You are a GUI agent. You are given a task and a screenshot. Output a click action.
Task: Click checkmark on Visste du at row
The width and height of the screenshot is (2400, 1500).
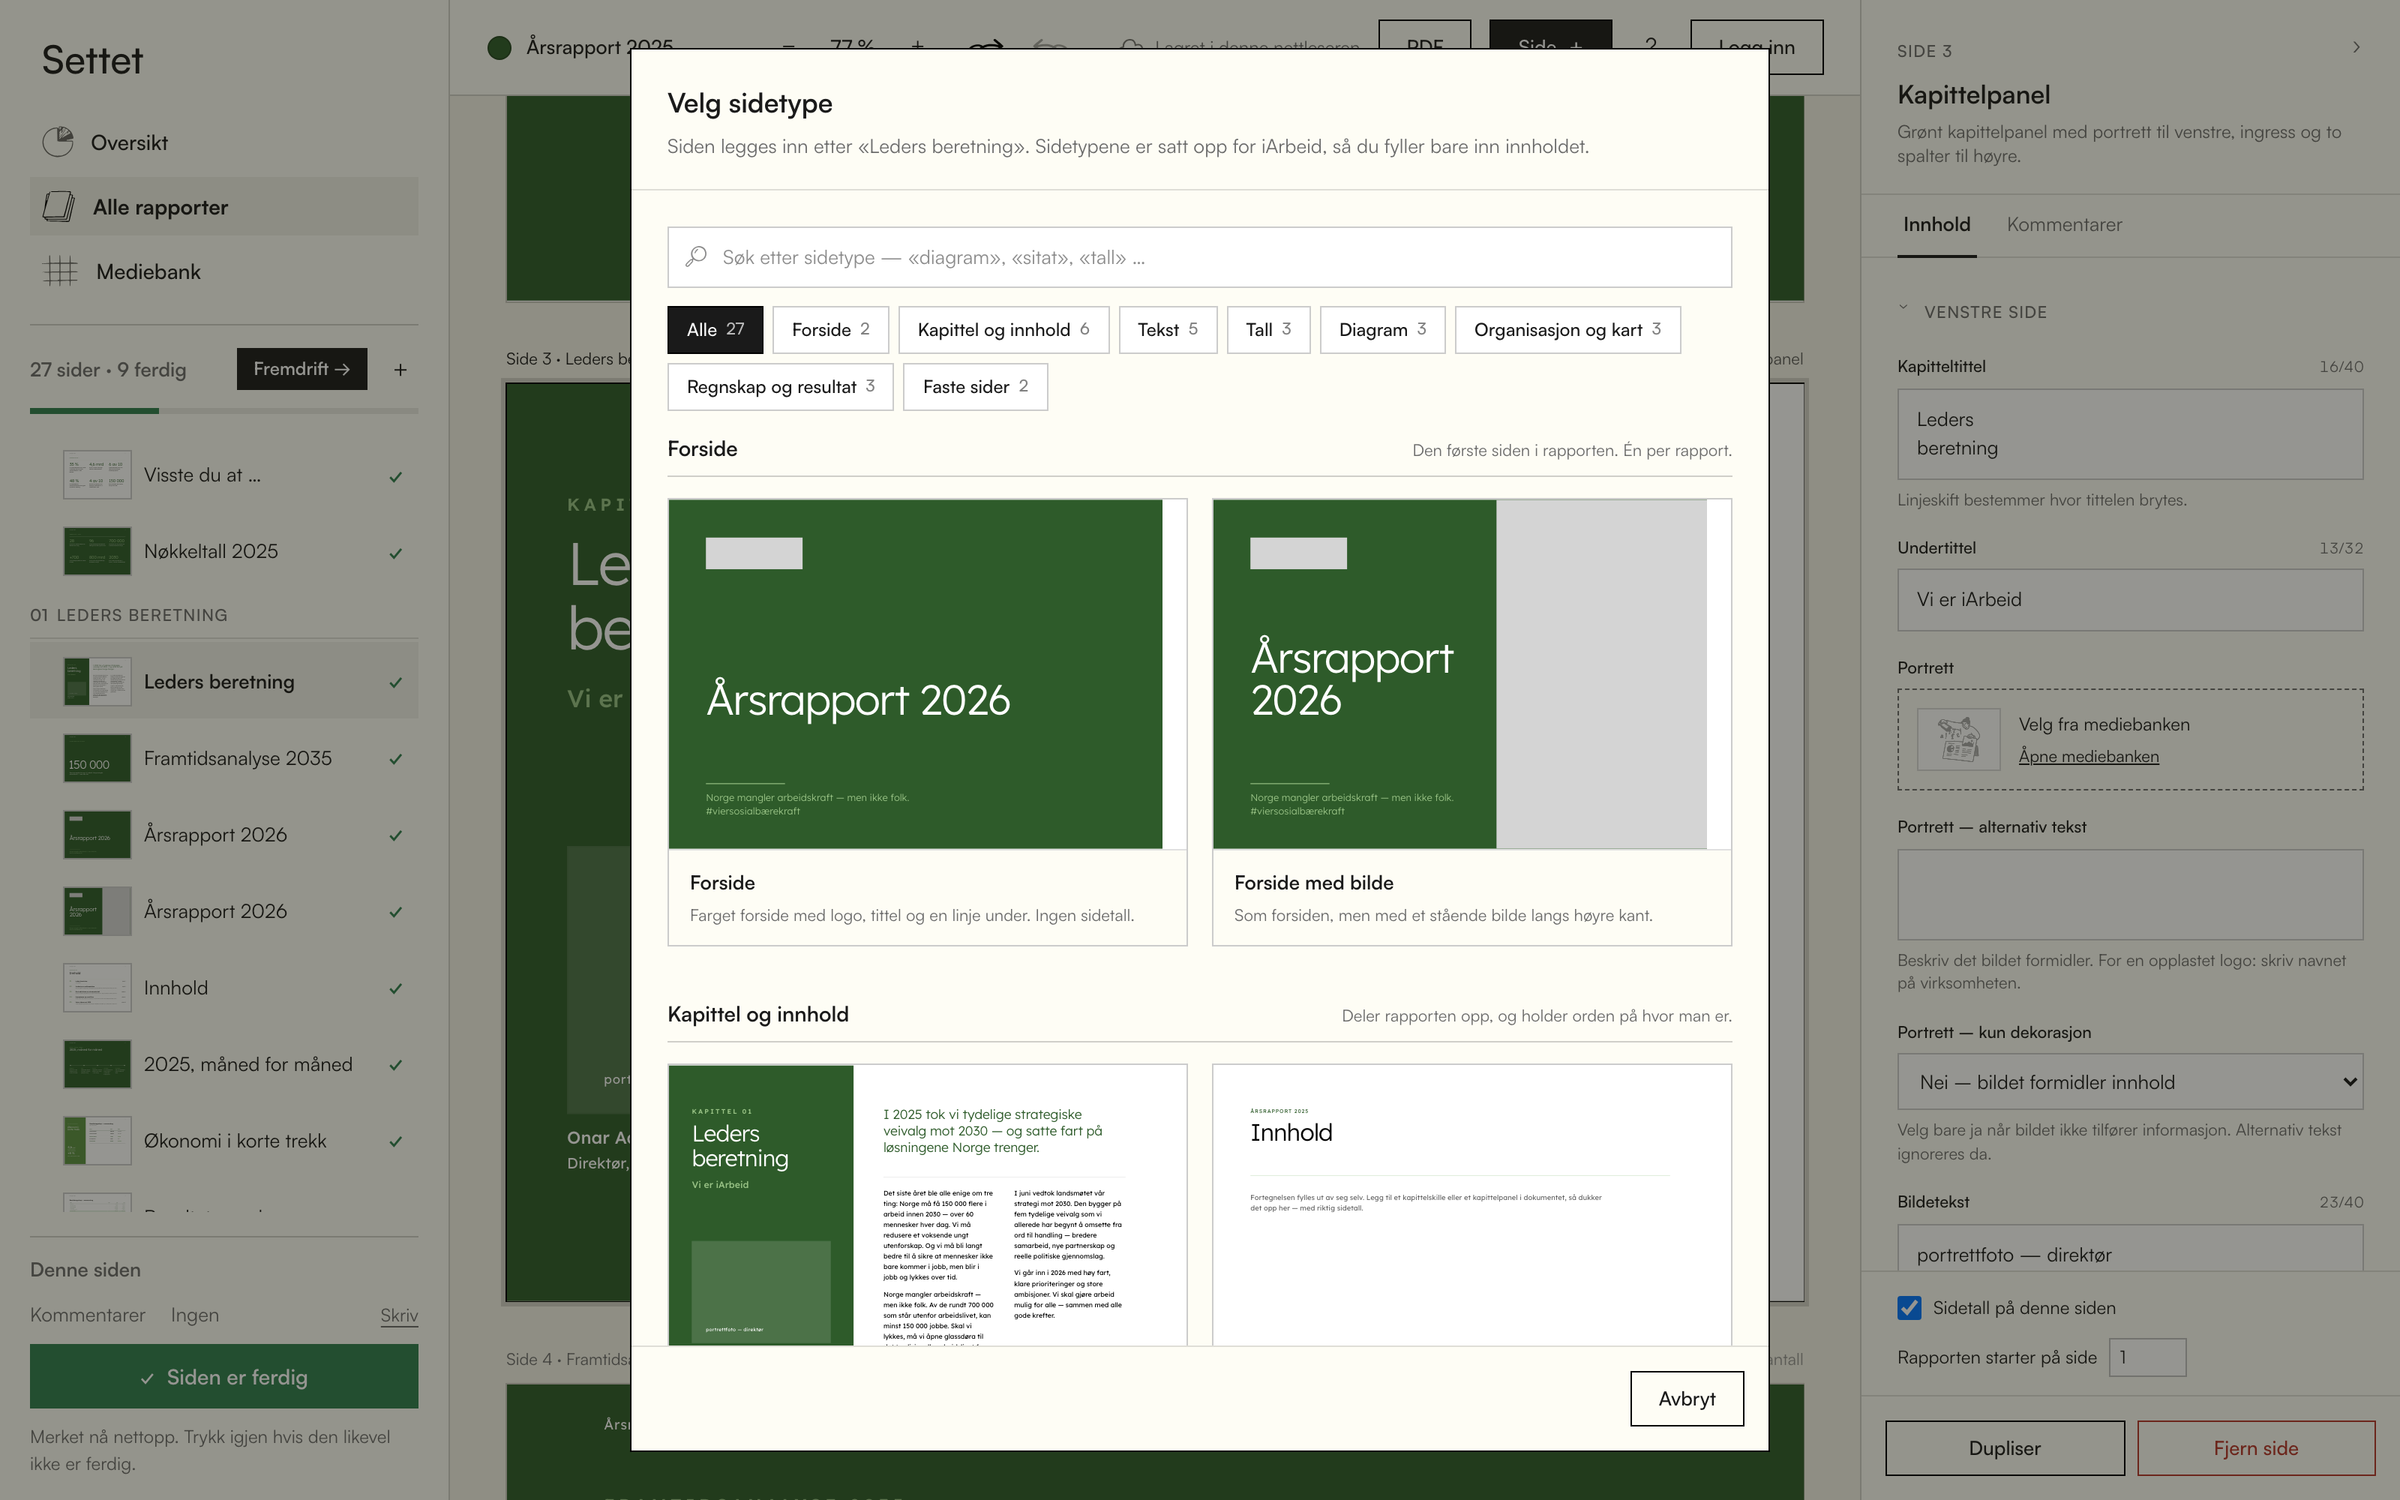[396, 477]
